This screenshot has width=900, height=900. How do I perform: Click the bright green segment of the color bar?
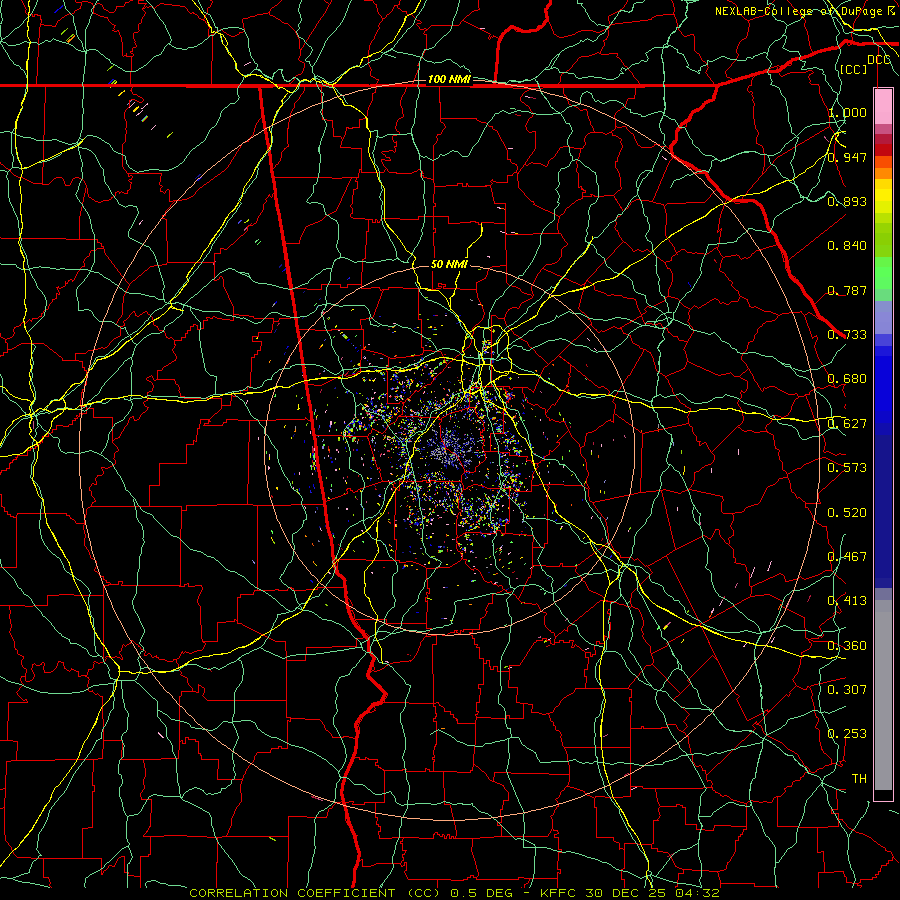883,274
